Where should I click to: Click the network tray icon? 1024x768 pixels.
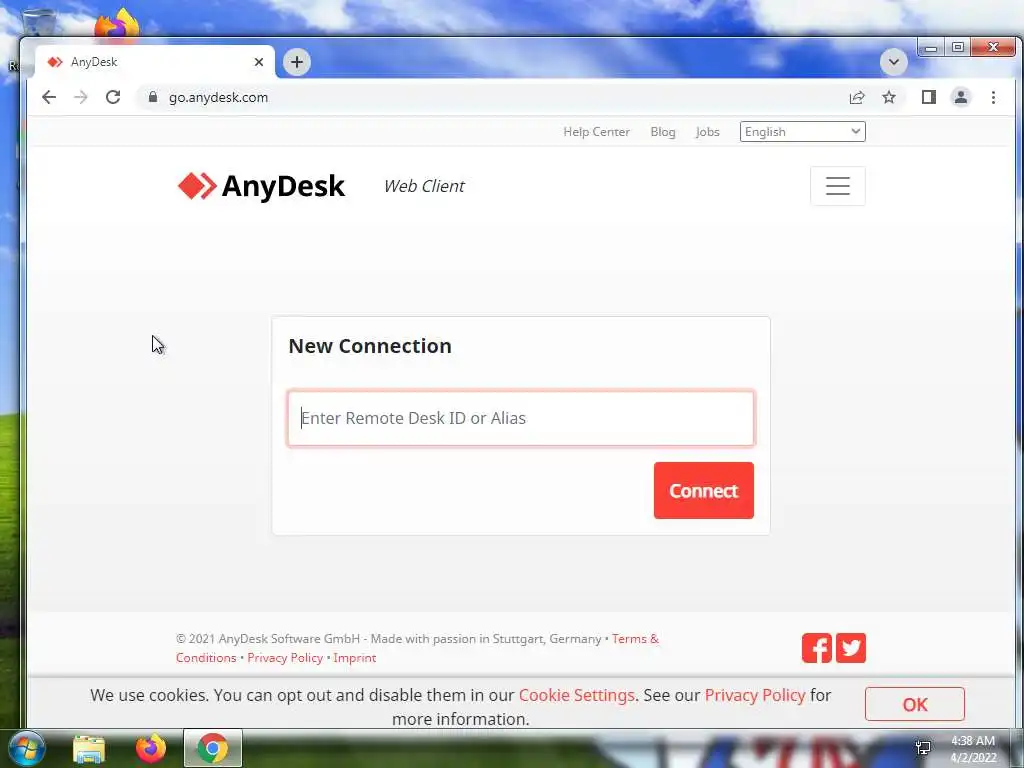click(923, 748)
